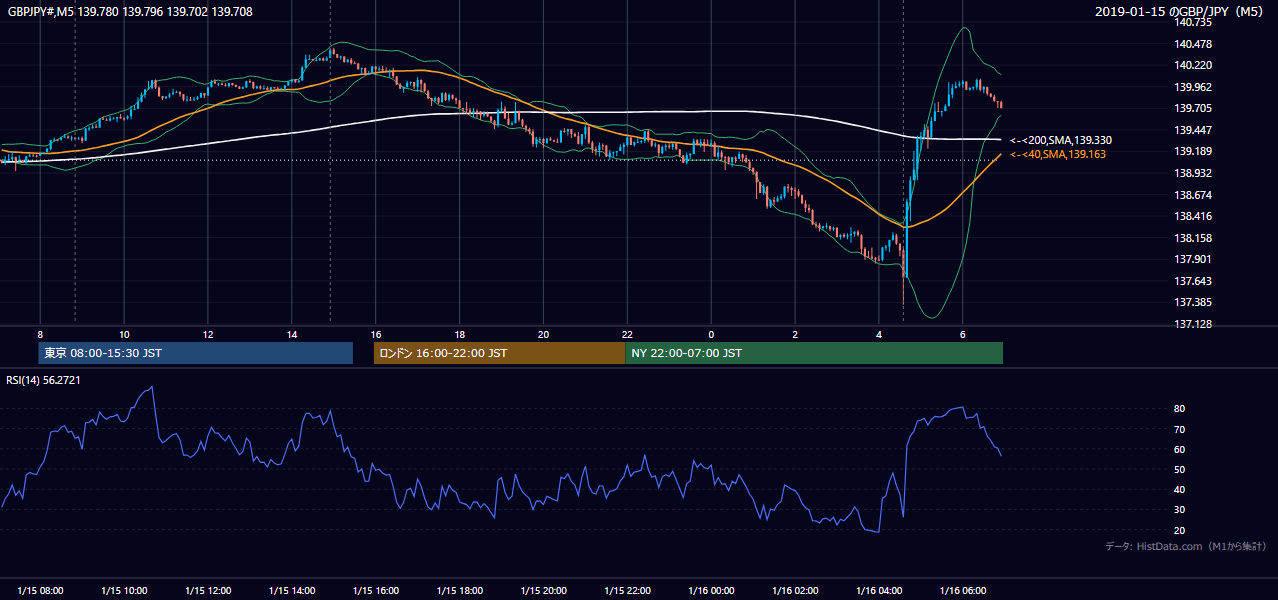Viewport: 1278px width, 600px height.
Task: Click price axis value 138.158
Action: (x=1194, y=238)
